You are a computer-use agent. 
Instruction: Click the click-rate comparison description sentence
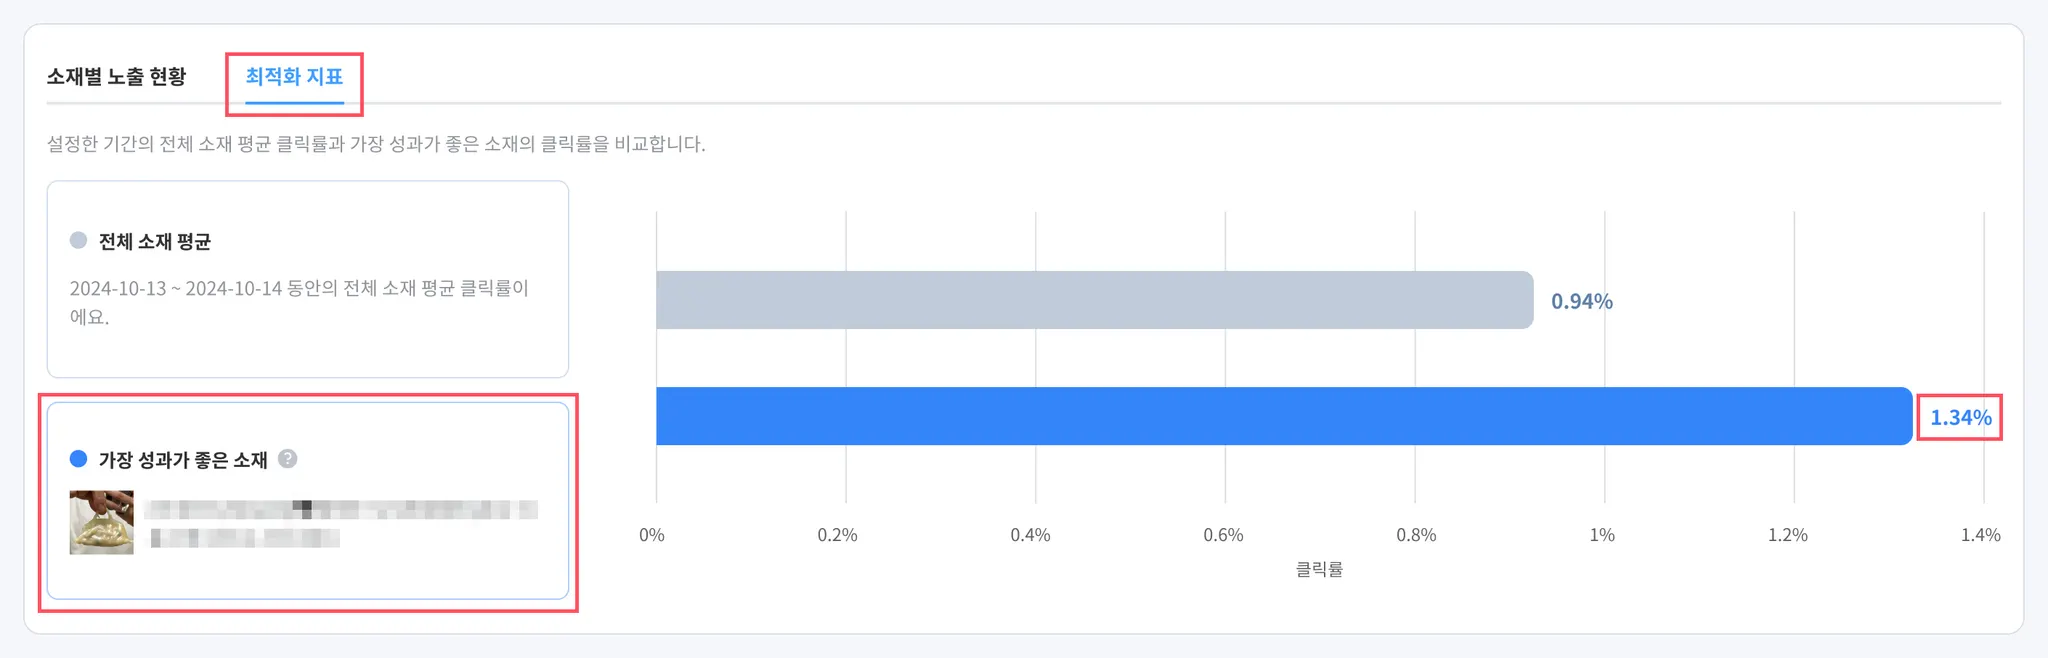(376, 144)
